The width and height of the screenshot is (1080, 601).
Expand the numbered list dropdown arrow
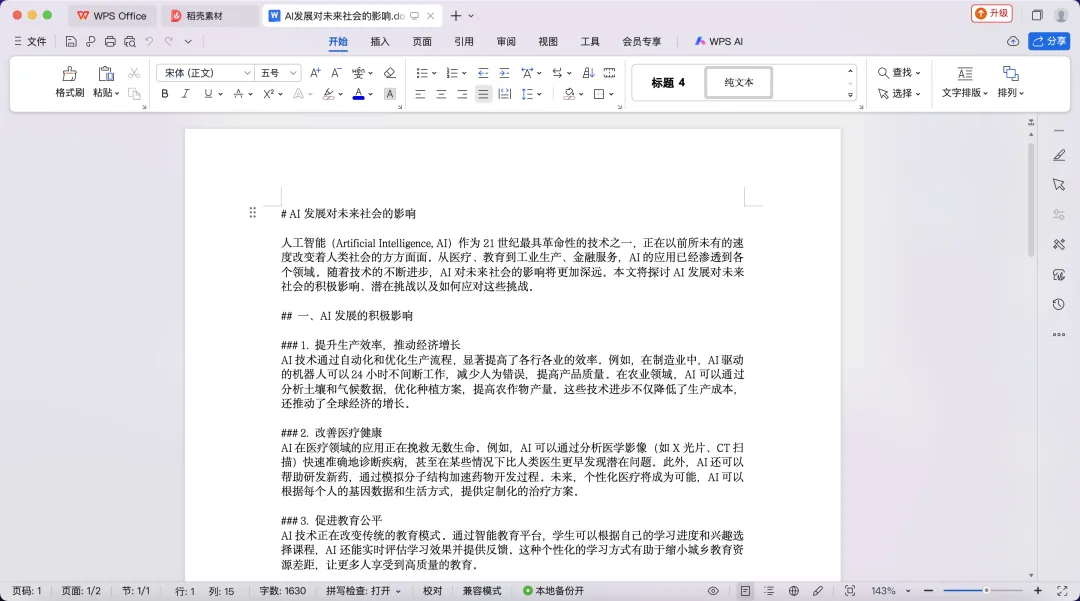464,74
